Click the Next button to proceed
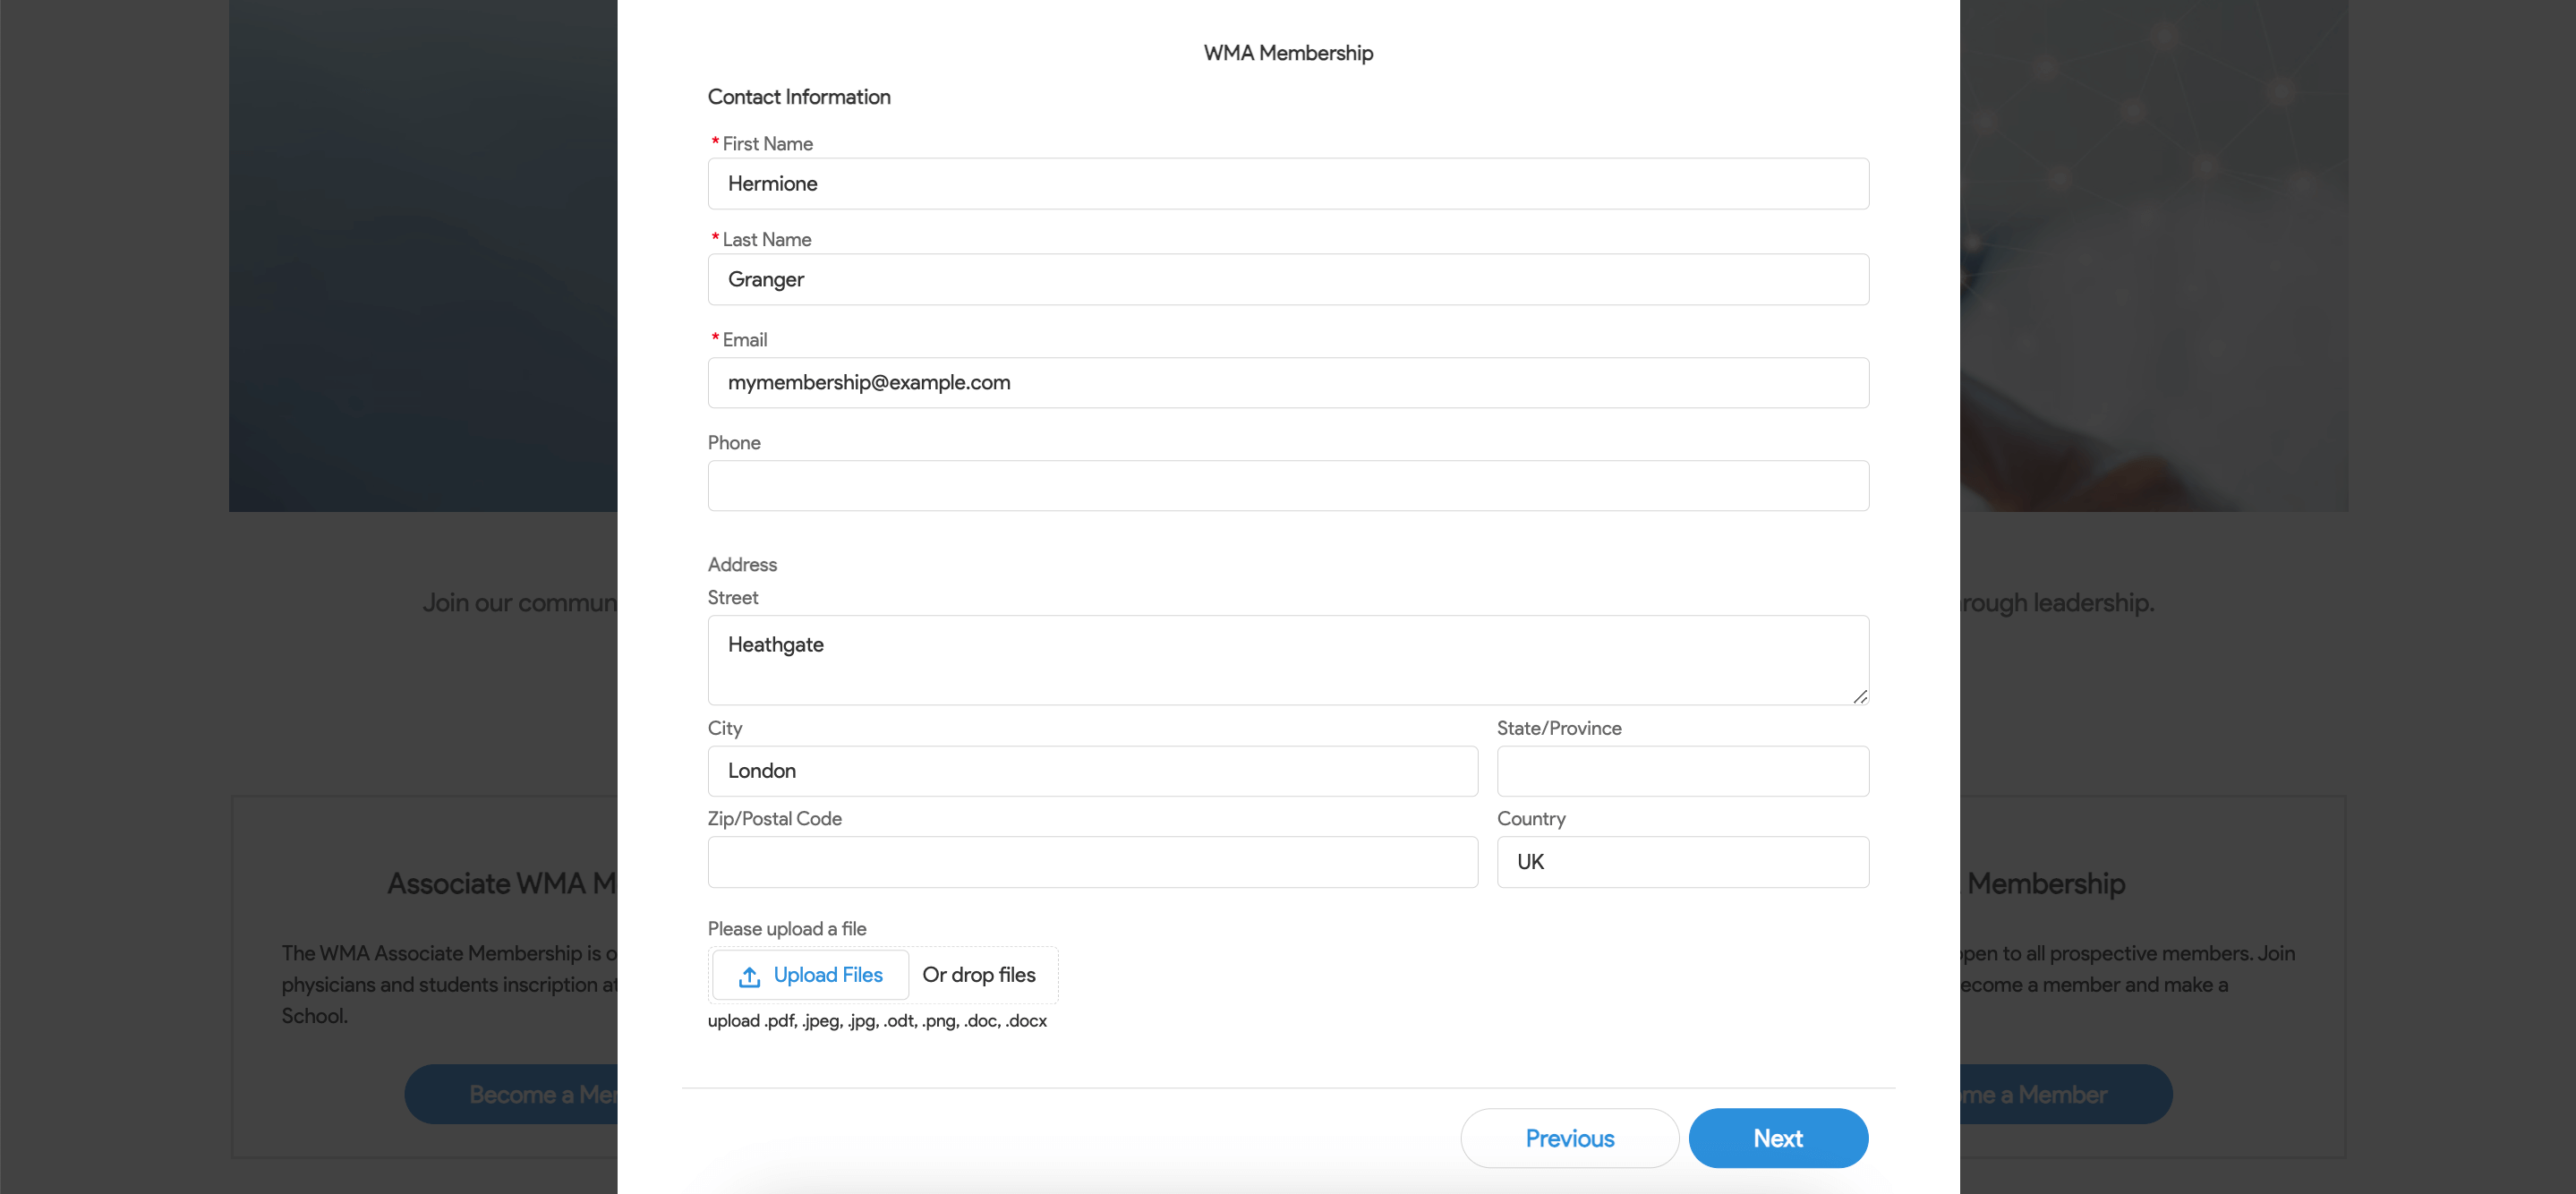Screen dimensions: 2576x1194 coord(1779,1139)
